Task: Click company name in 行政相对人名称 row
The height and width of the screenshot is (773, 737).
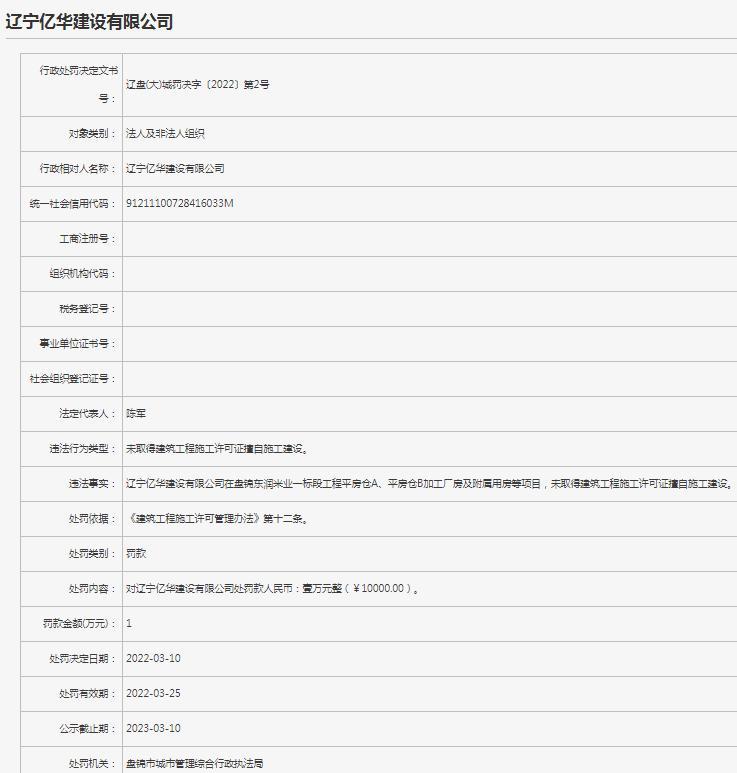Action: coord(175,169)
